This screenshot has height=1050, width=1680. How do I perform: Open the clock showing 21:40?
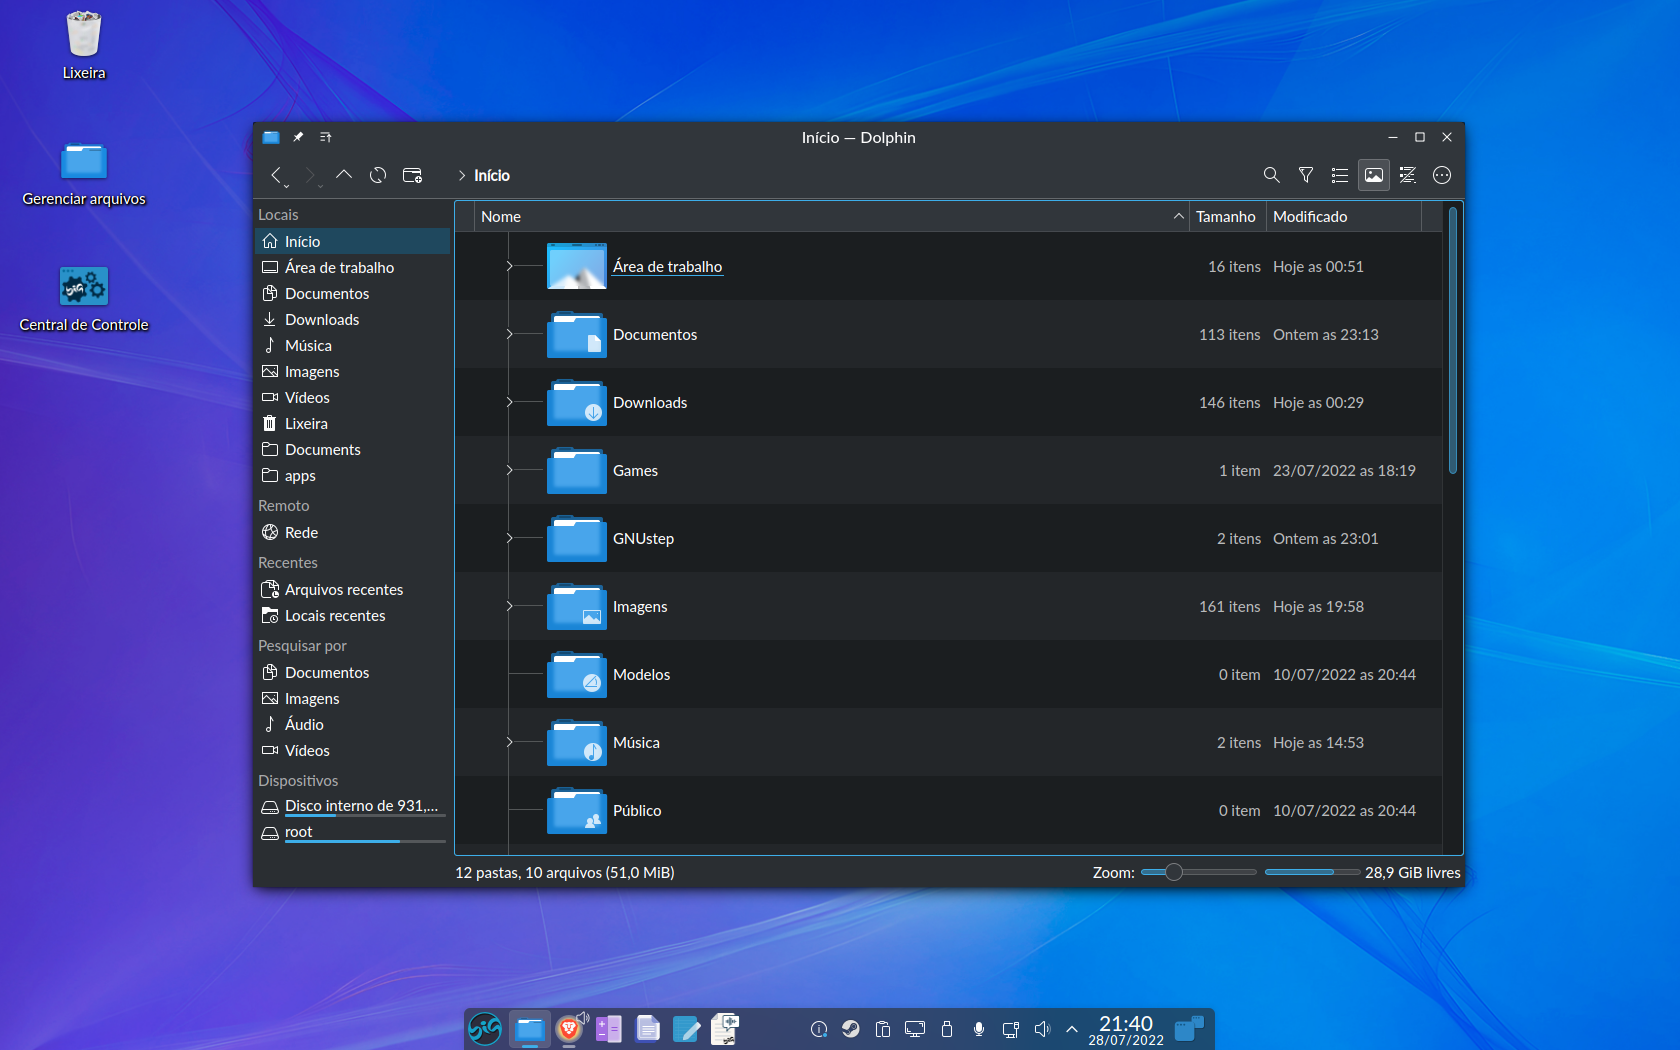point(1126,1030)
